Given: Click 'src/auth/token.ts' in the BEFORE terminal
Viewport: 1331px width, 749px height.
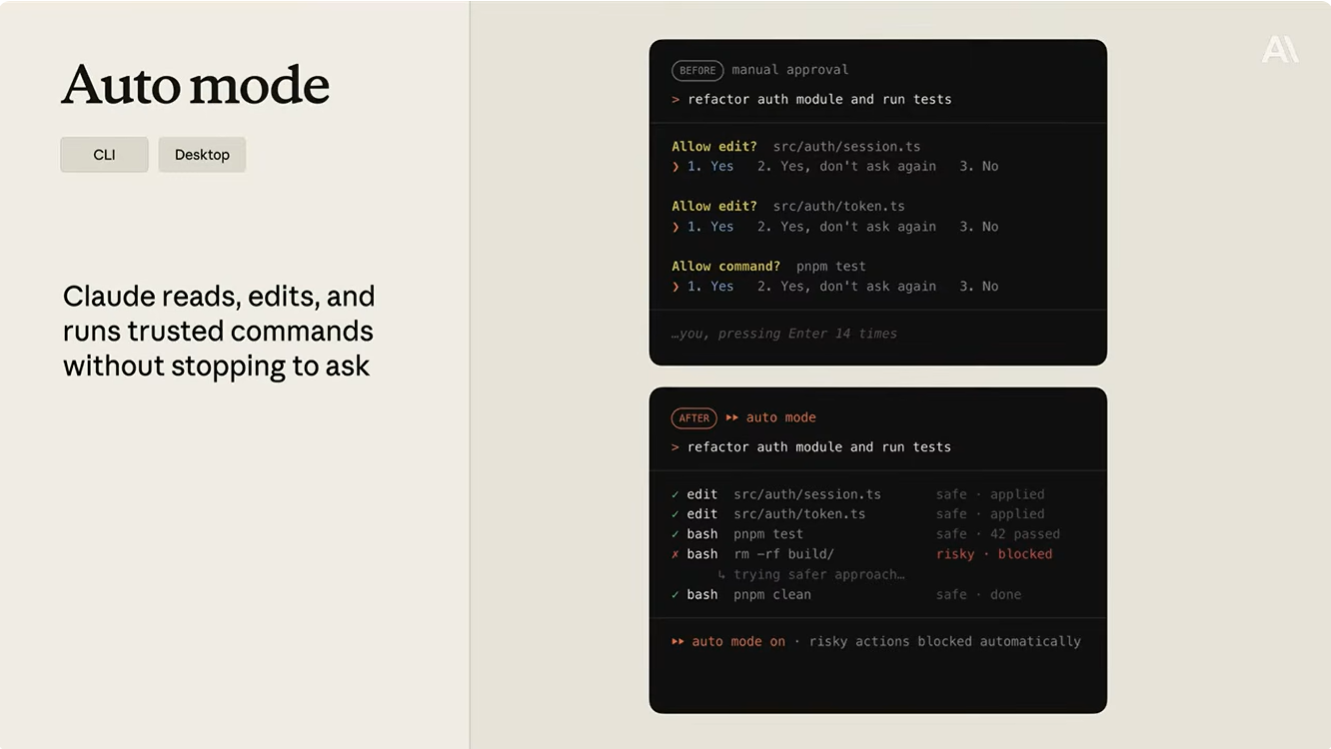Looking at the screenshot, I should click(839, 207).
